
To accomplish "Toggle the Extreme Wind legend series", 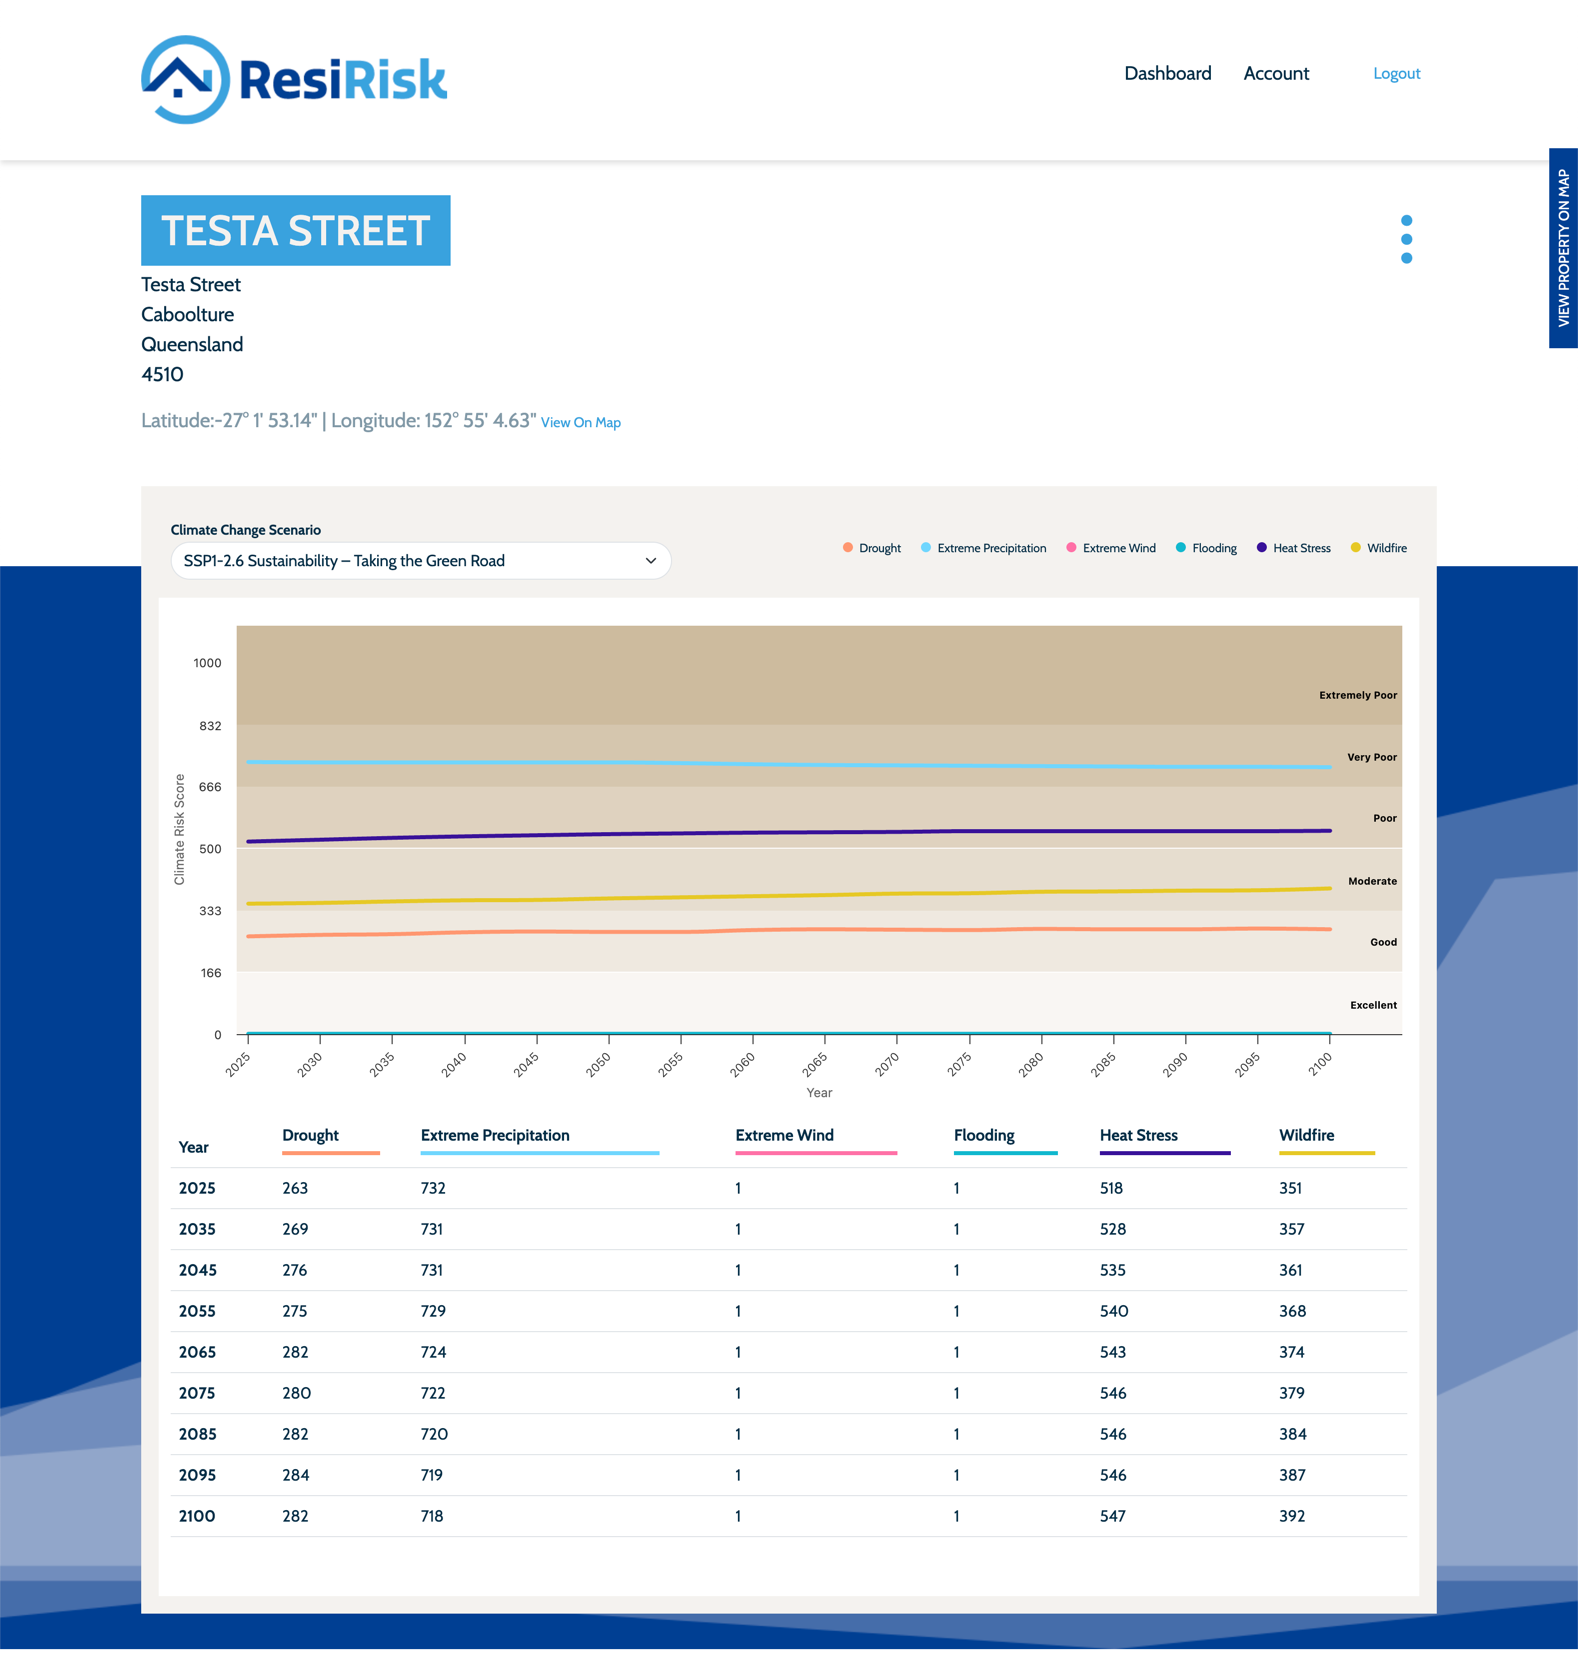I will [1111, 548].
